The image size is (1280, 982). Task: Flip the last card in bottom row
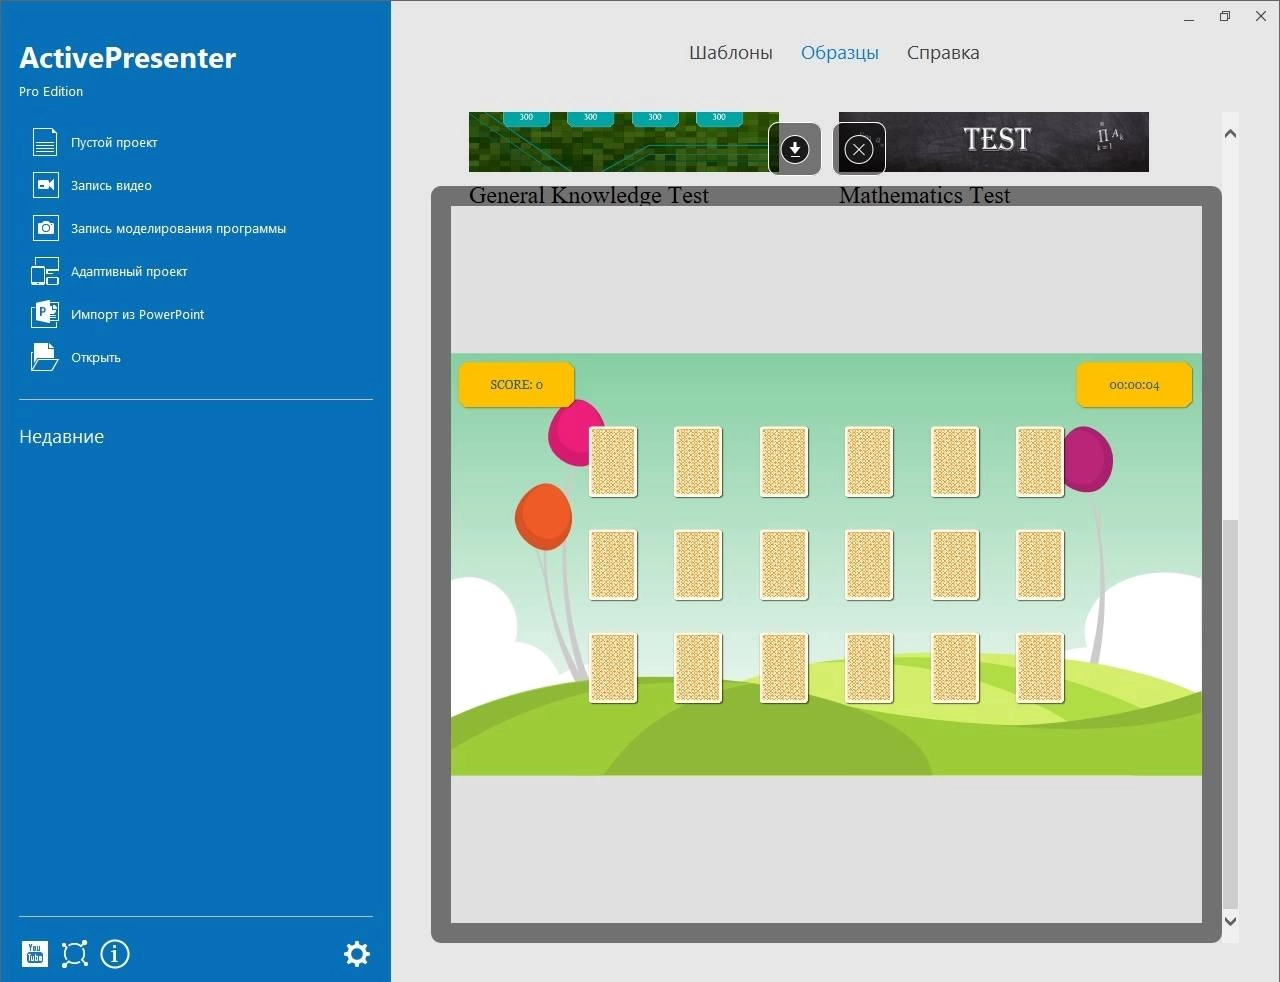1040,668
